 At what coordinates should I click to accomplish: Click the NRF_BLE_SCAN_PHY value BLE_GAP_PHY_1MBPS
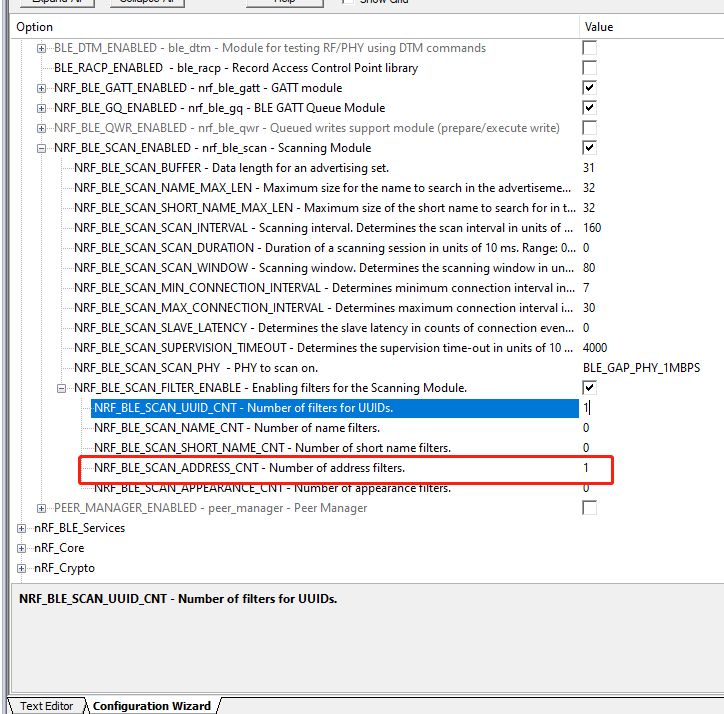pyautogui.click(x=641, y=368)
